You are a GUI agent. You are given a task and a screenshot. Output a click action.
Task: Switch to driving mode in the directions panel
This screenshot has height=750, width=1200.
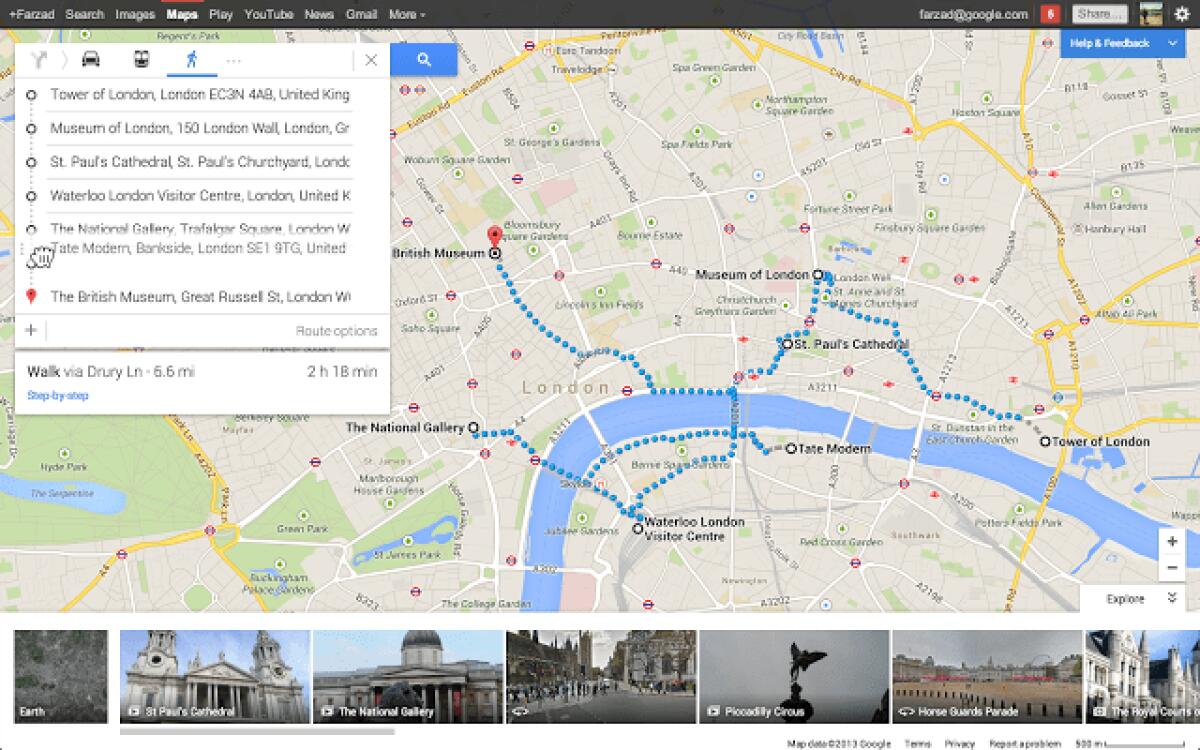click(x=90, y=60)
